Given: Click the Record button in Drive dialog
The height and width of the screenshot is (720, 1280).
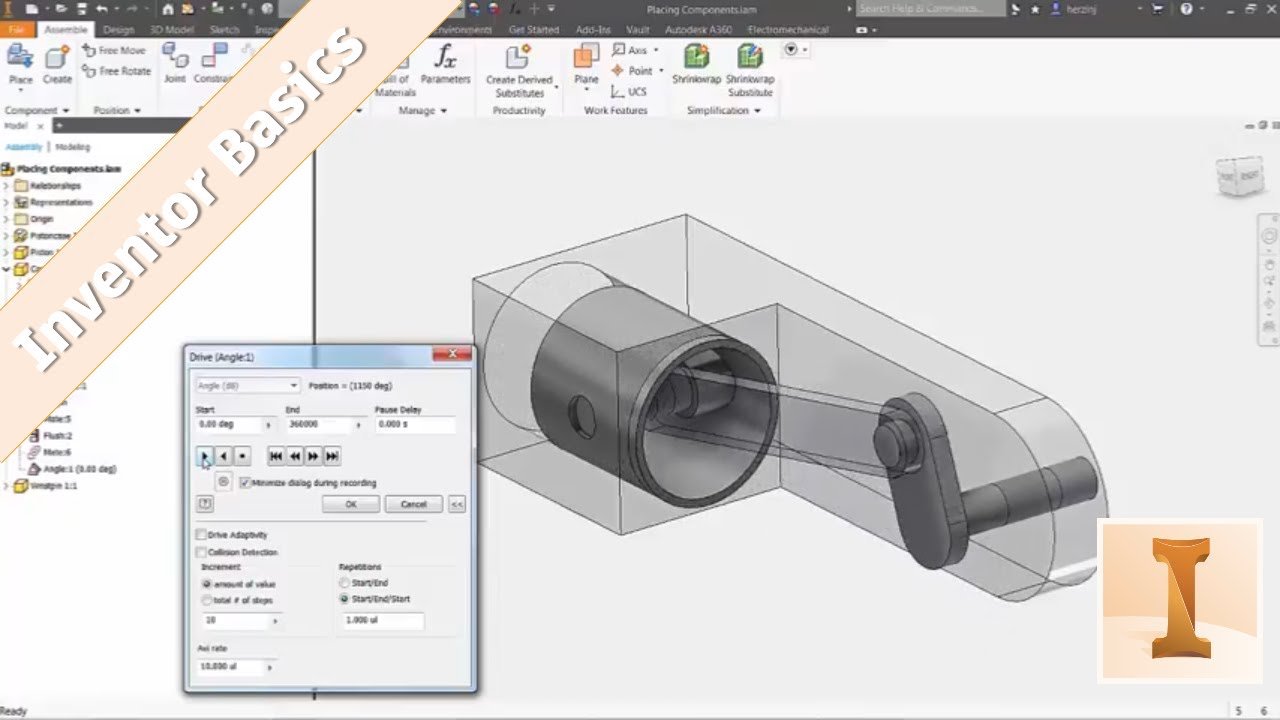Looking at the screenshot, I should [223, 482].
